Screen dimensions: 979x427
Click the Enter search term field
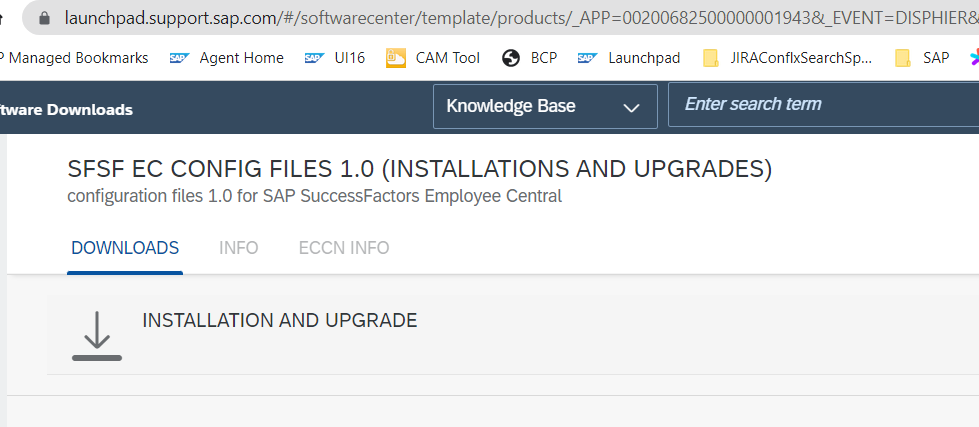pos(824,105)
